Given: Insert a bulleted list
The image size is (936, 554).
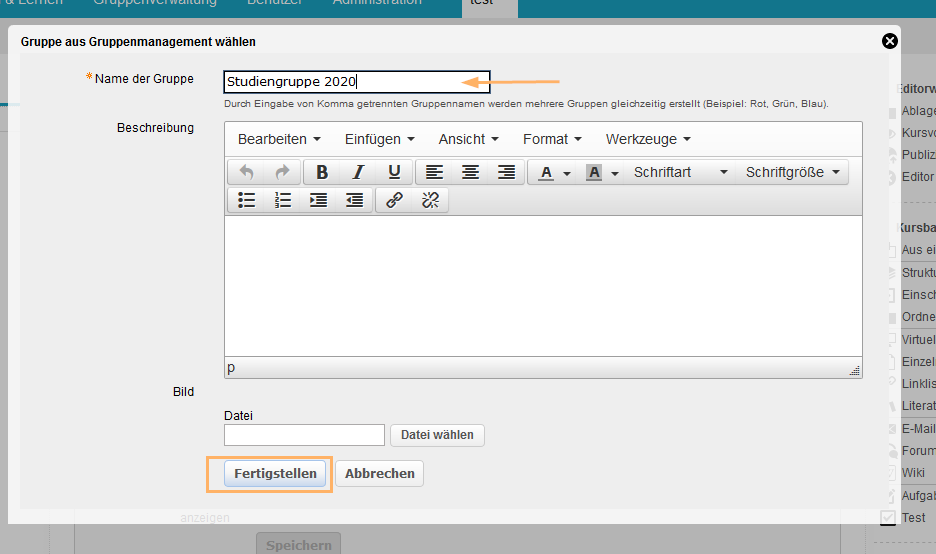Looking at the screenshot, I should click(x=246, y=200).
